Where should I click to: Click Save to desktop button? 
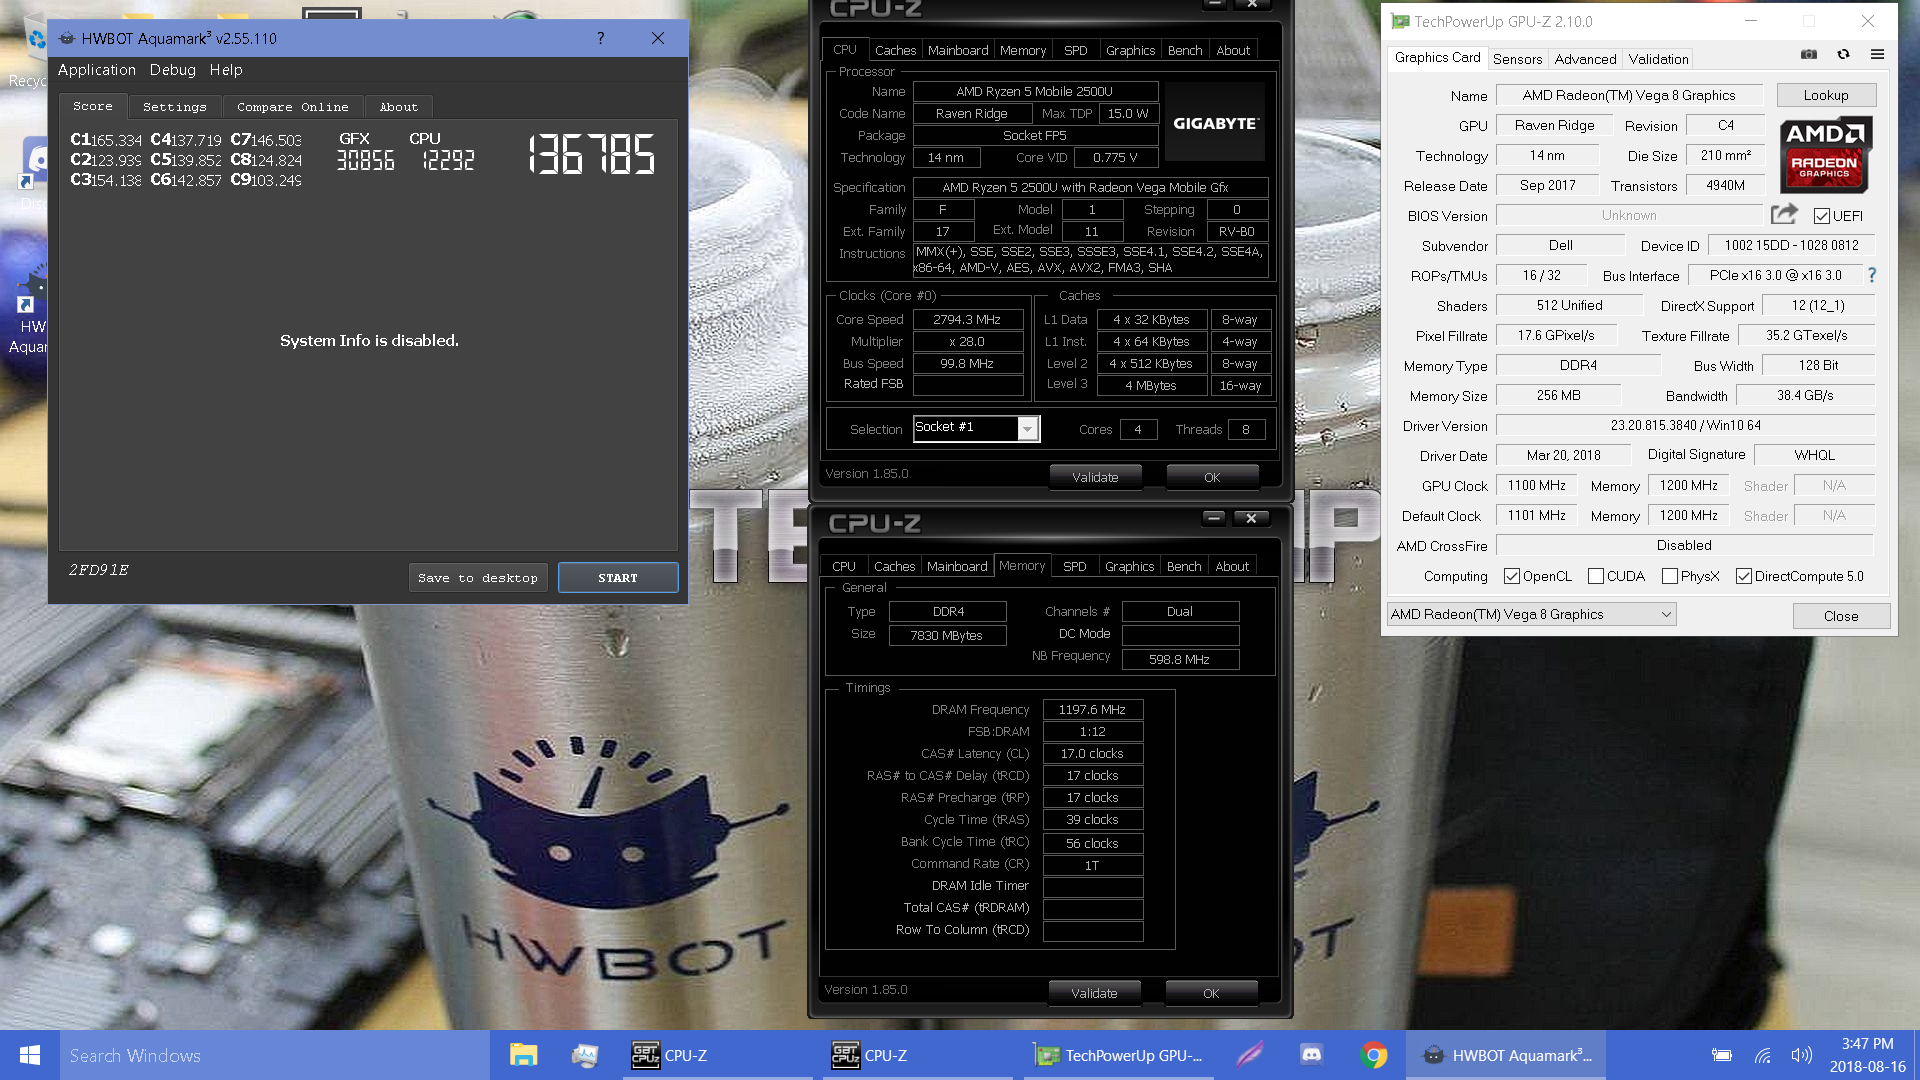478,578
